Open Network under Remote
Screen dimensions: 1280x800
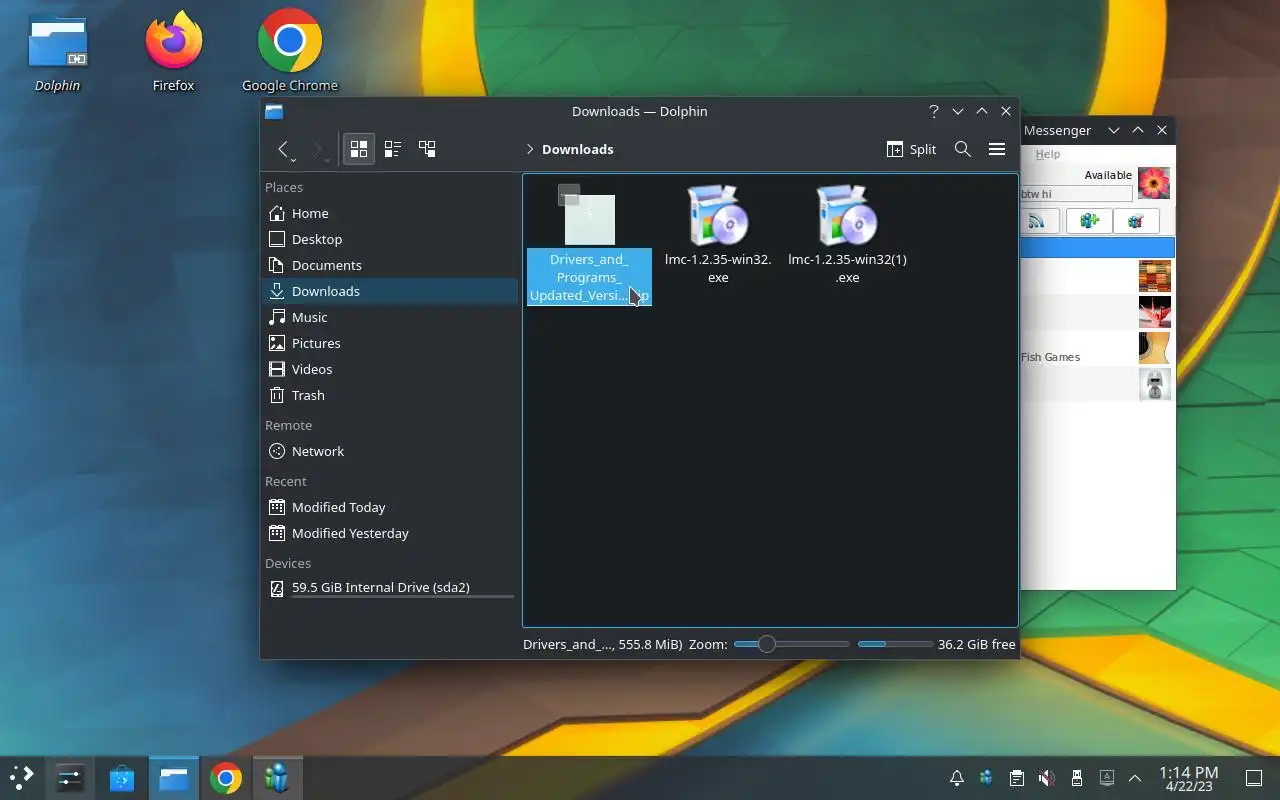click(390, 451)
